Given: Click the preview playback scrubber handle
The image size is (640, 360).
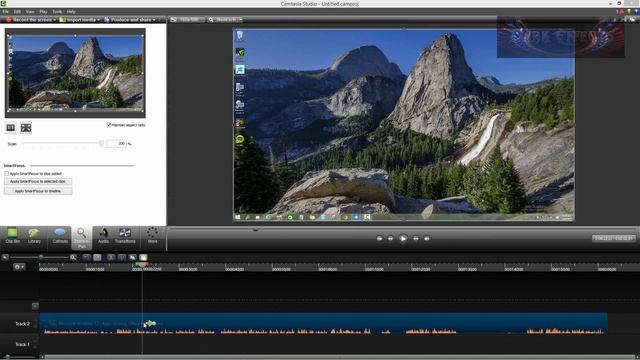Looking at the screenshot, I should 256,230.
